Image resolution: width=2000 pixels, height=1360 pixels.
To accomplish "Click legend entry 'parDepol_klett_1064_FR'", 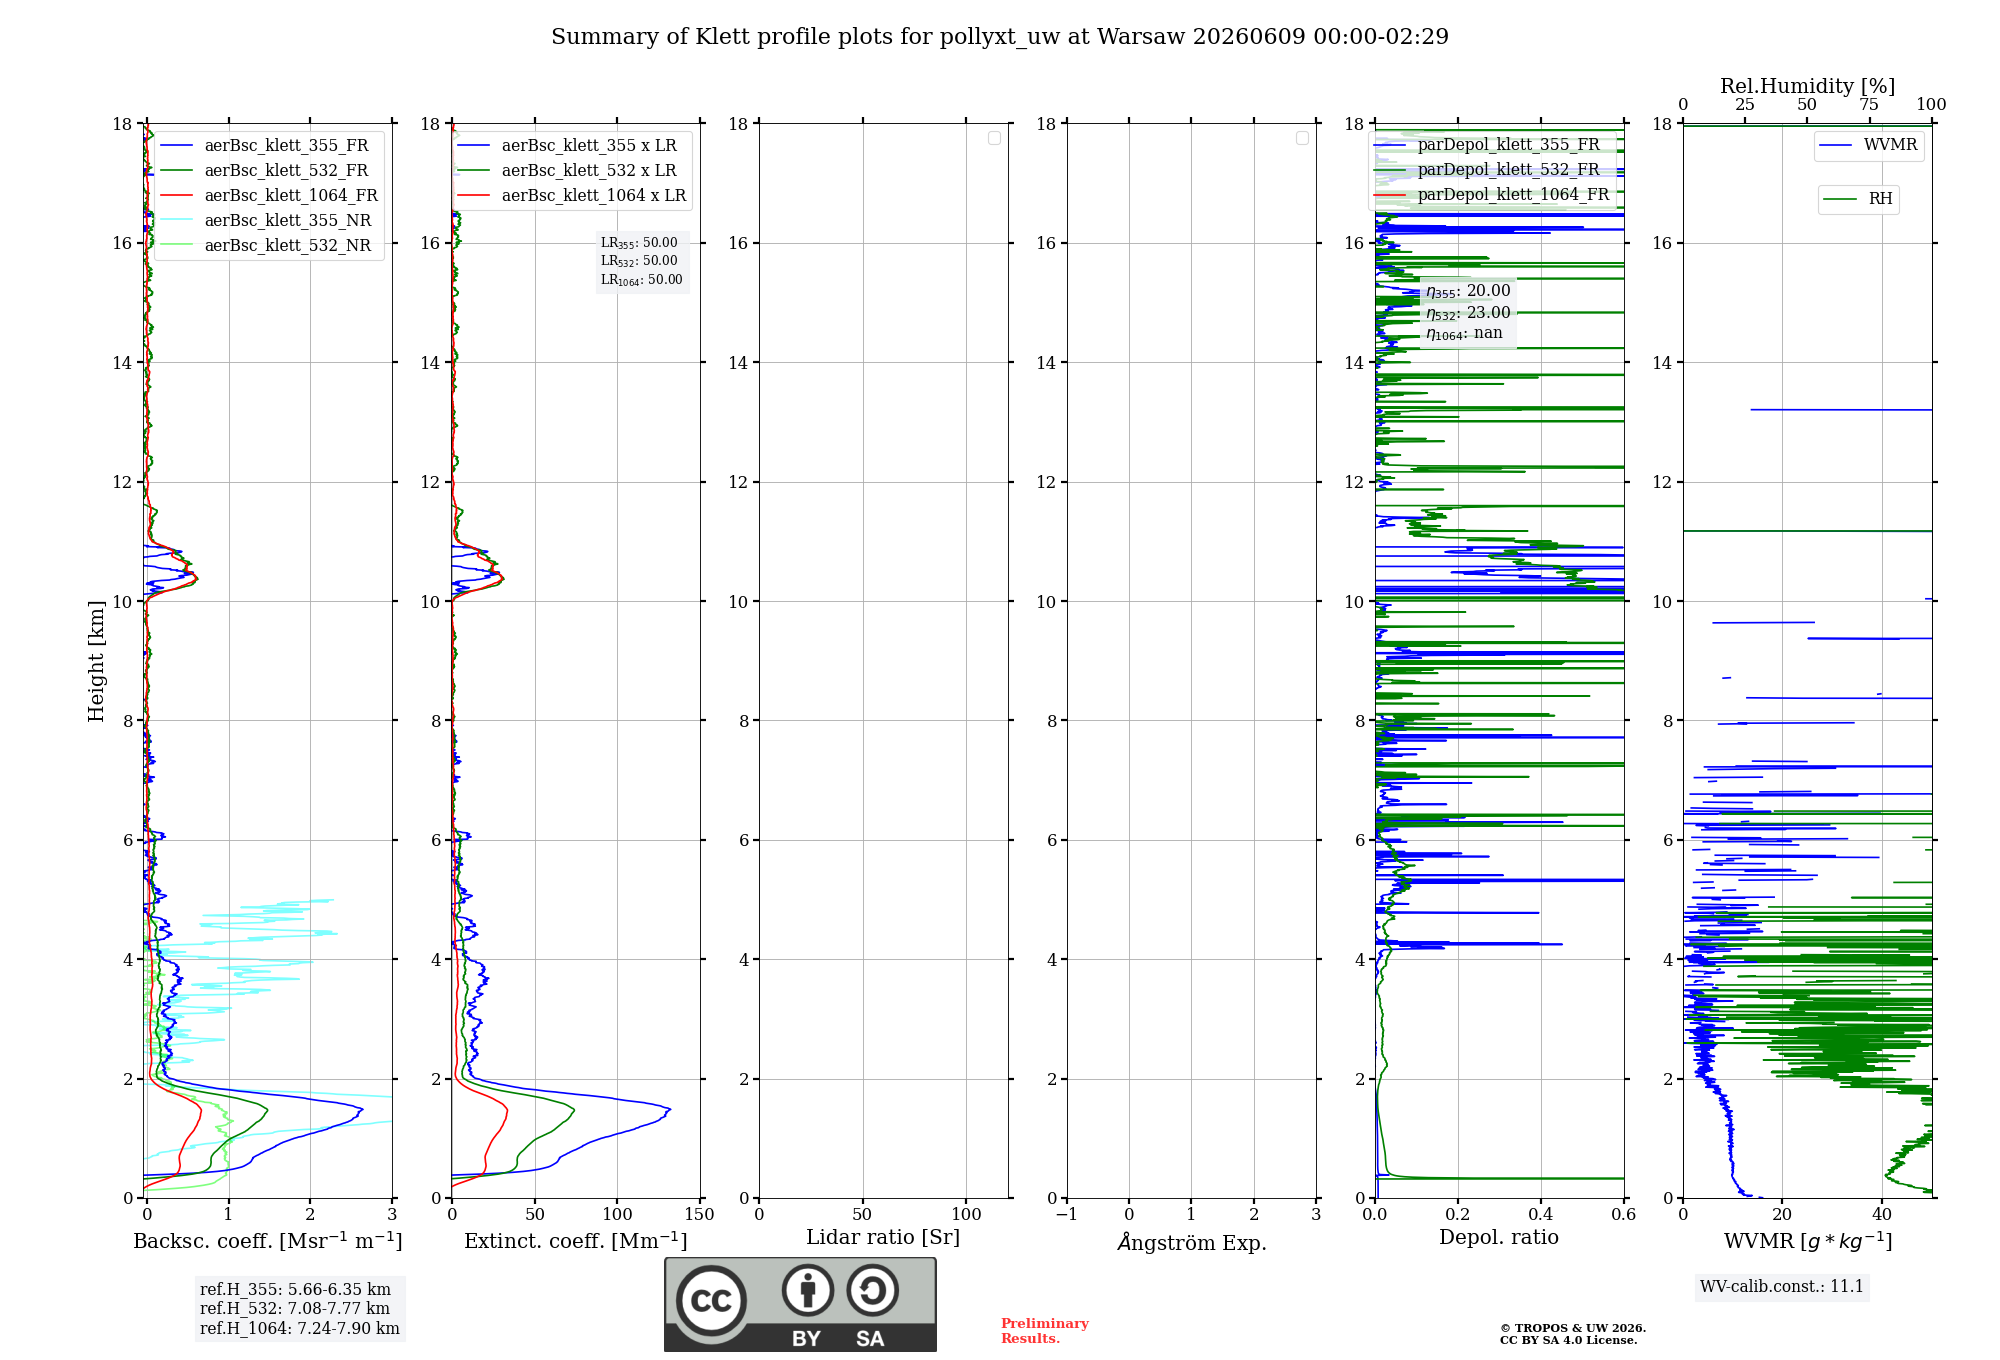I will point(1513,195).
